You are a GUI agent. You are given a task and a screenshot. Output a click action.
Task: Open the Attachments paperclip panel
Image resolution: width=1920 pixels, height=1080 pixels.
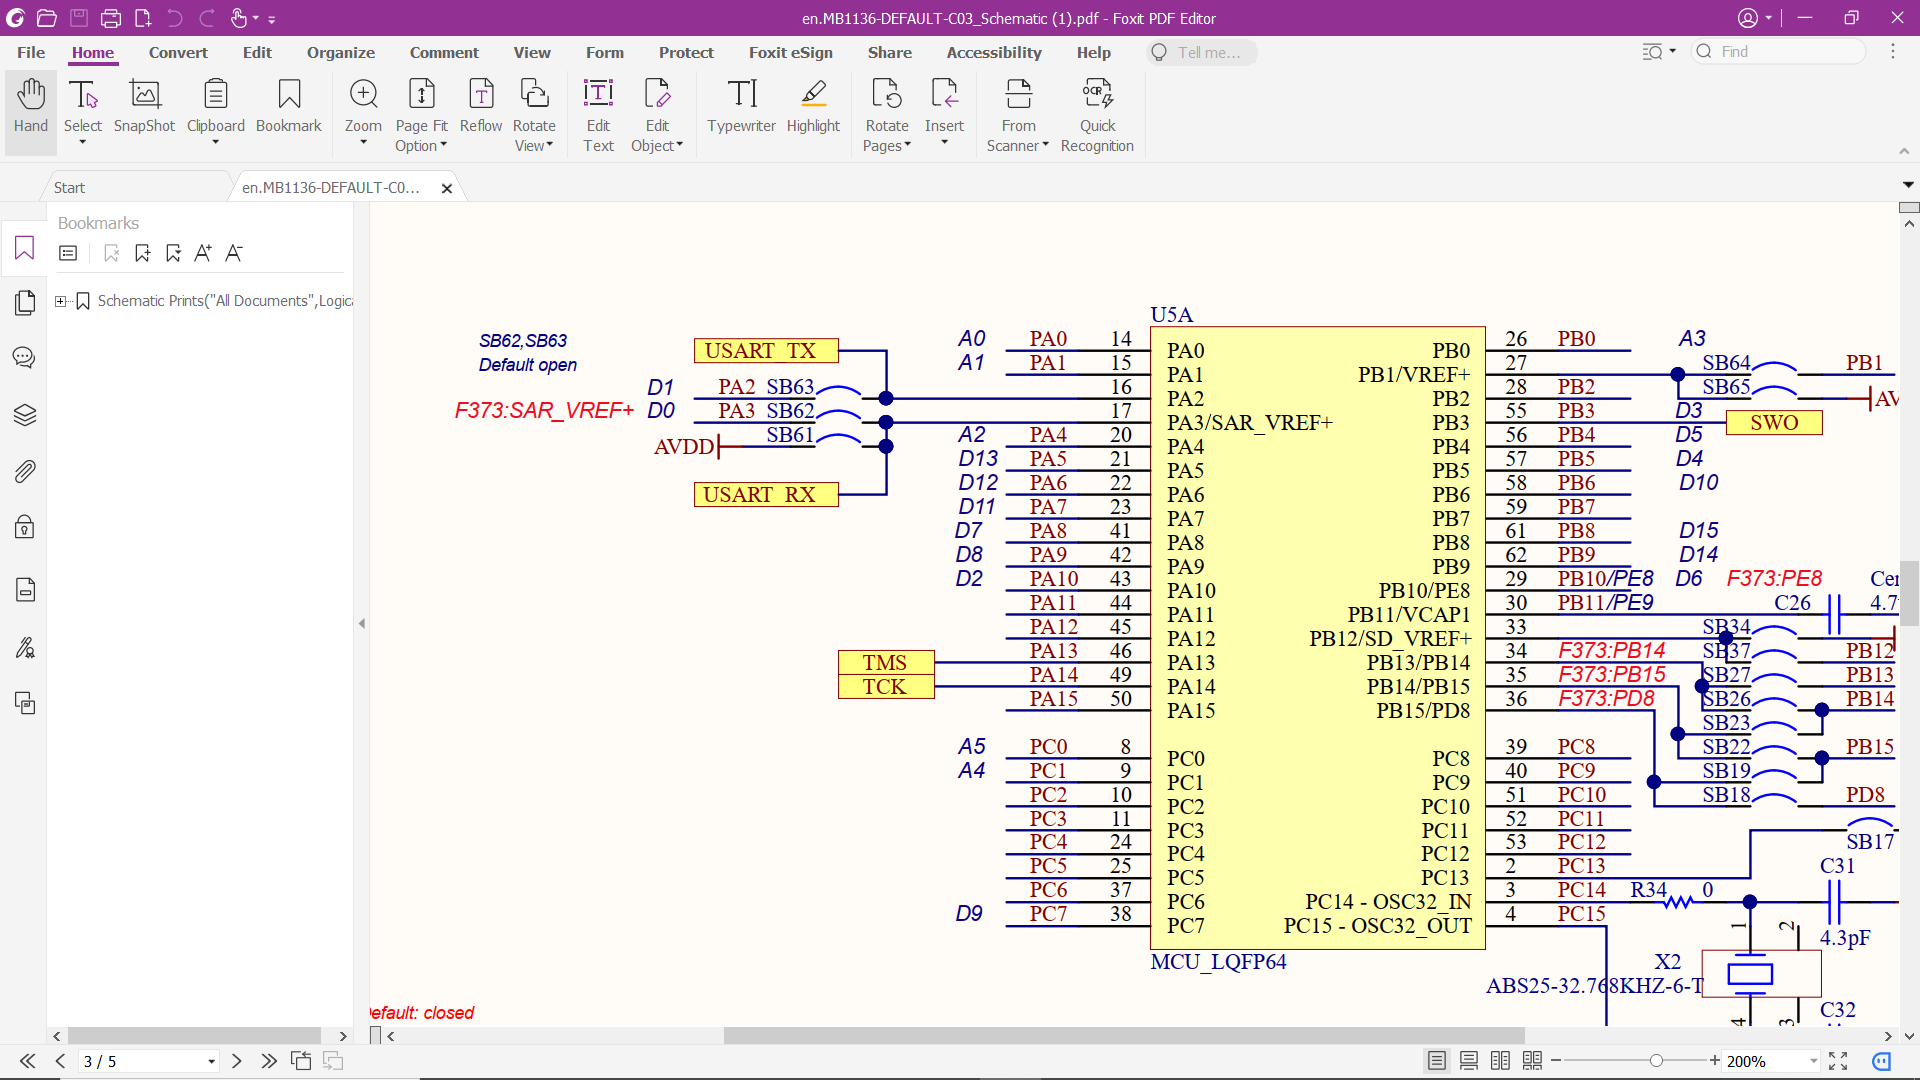[24, 471]
